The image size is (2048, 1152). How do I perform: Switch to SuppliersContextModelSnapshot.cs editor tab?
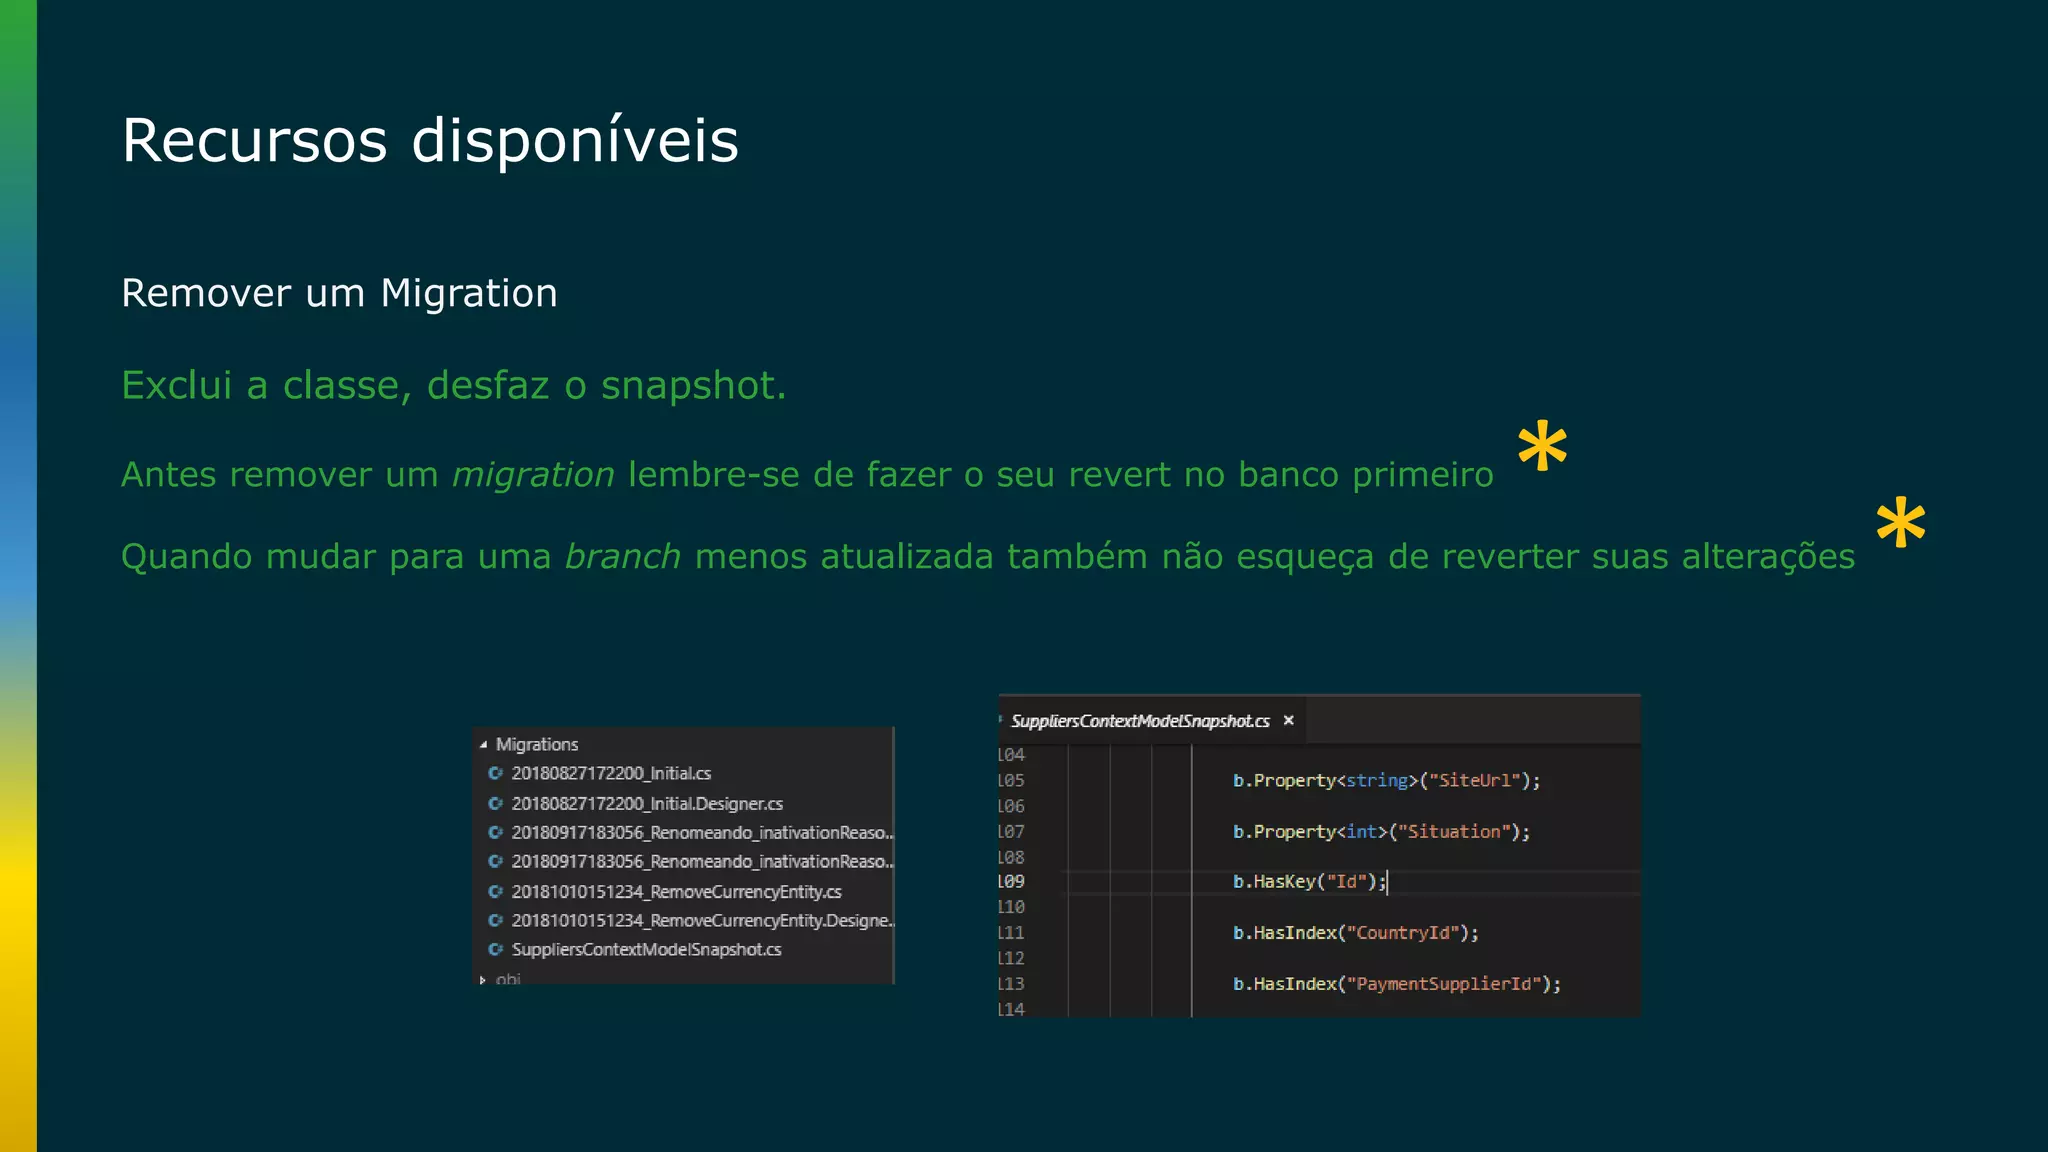1140,721
